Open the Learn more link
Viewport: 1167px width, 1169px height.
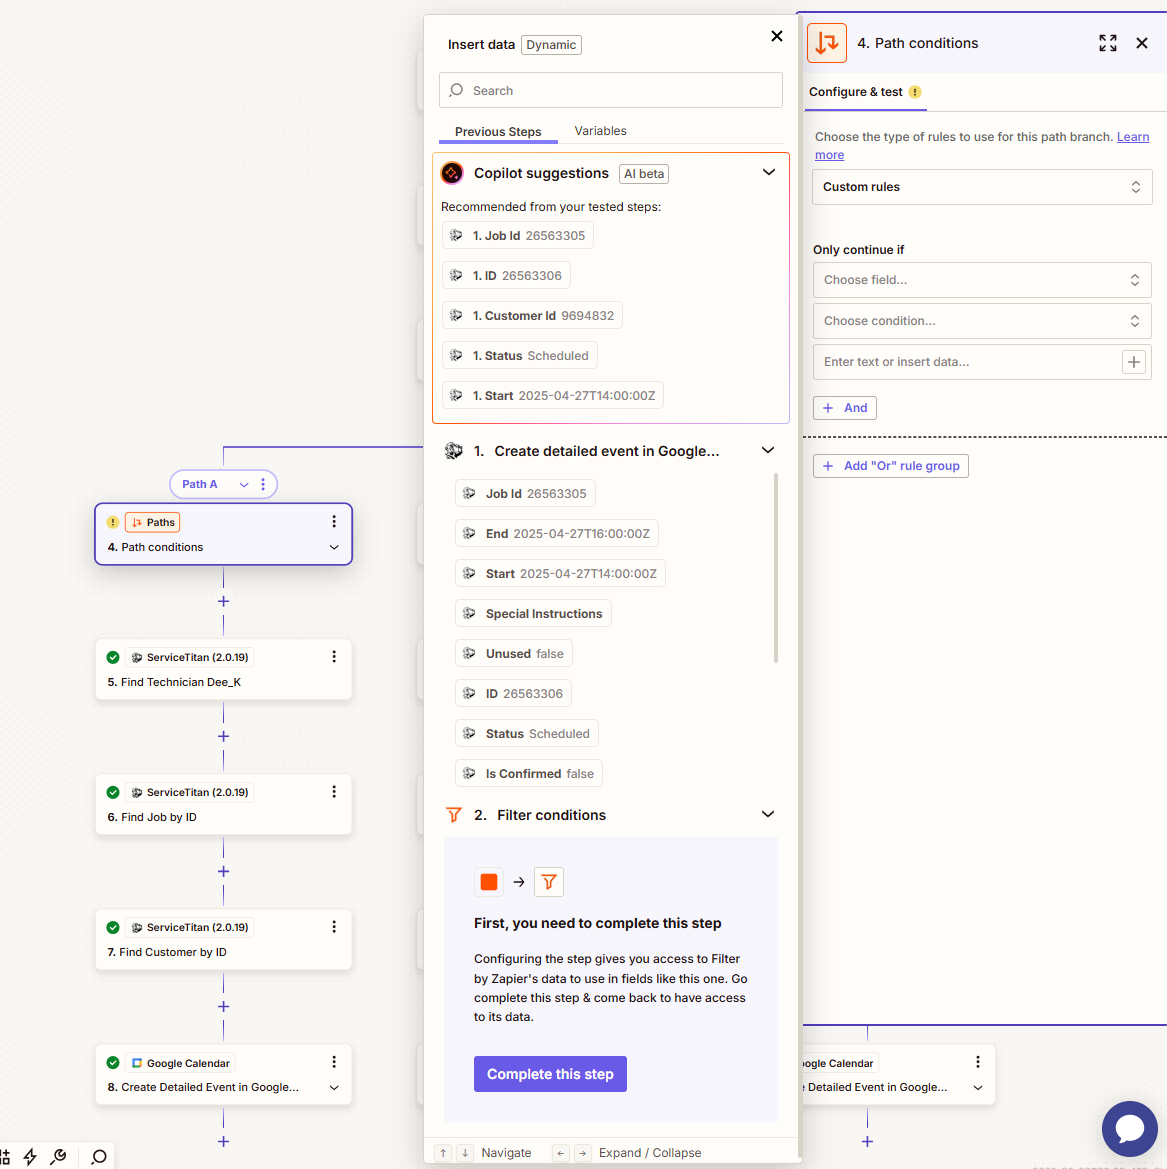coord(1132,137)
